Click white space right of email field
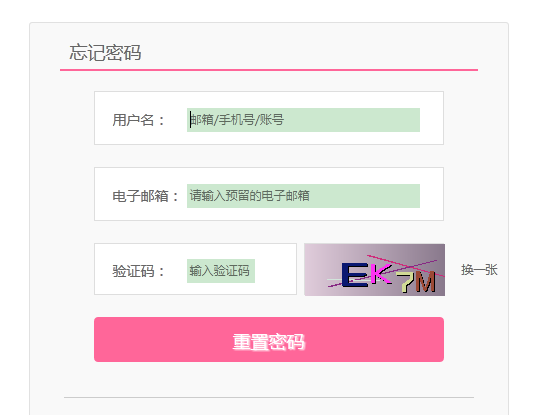The width and height of the screenshot is (541, 415). 432,194
